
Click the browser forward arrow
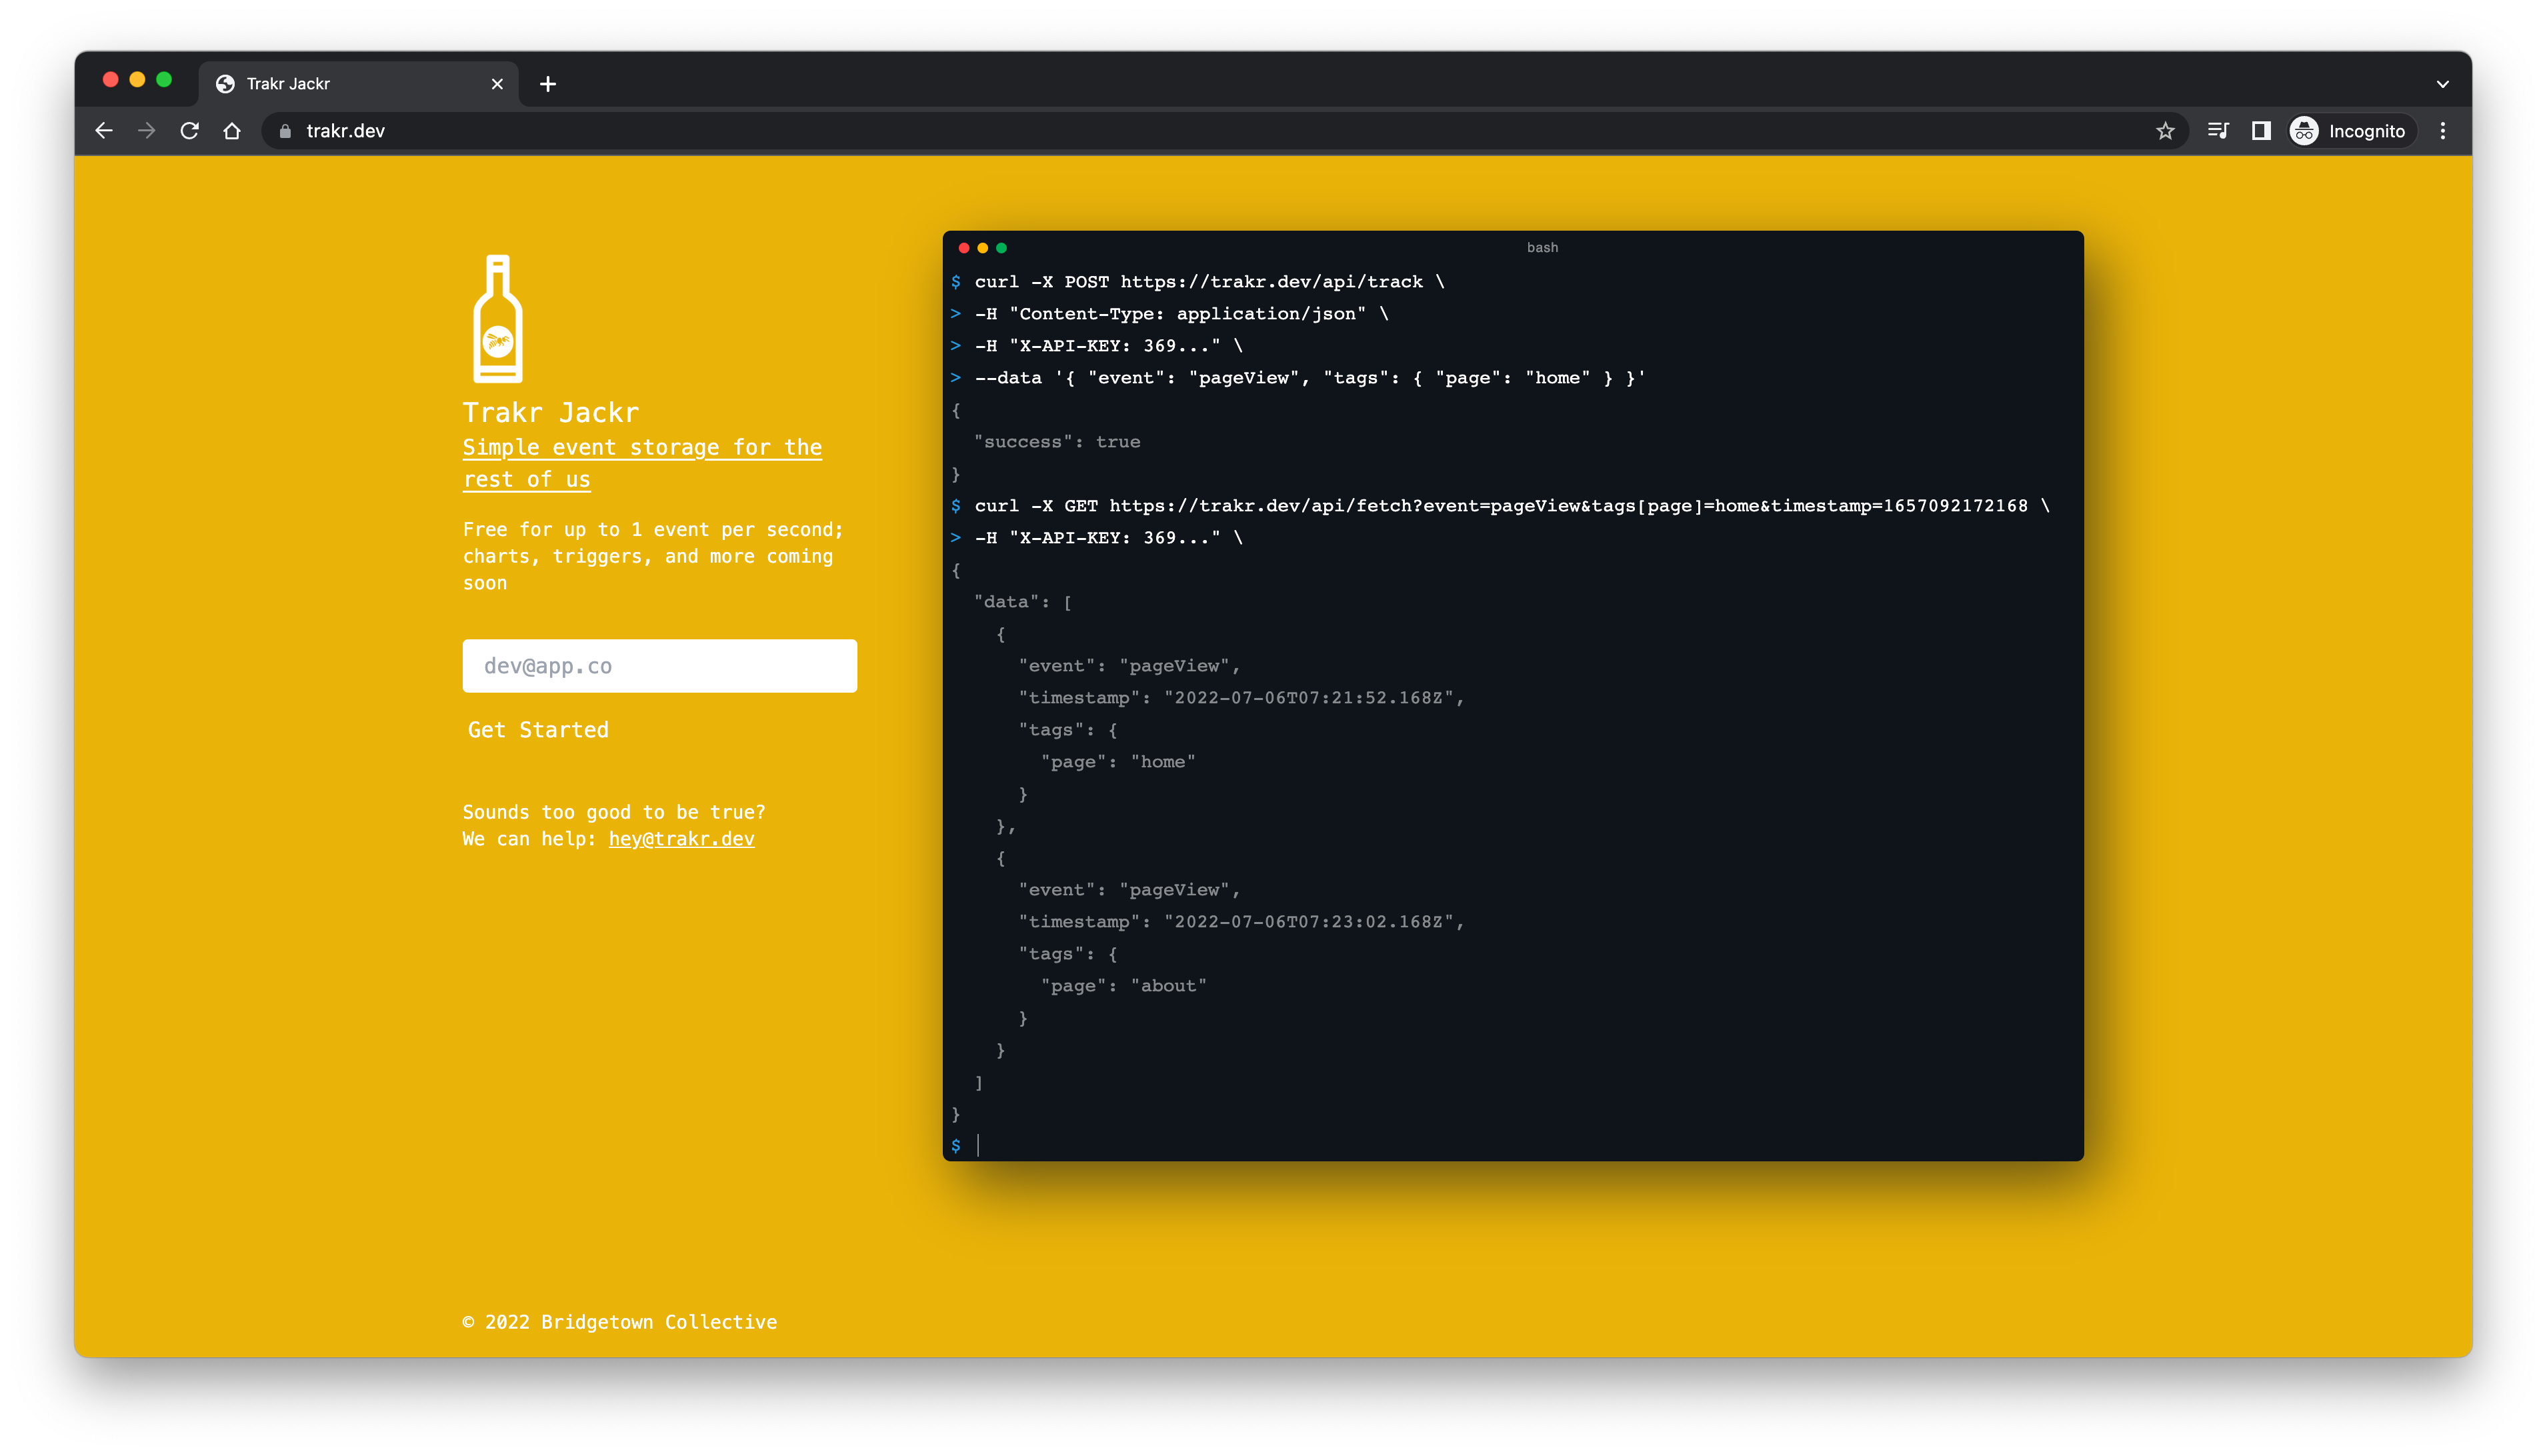pyautogui.click(x=147, y=131)
